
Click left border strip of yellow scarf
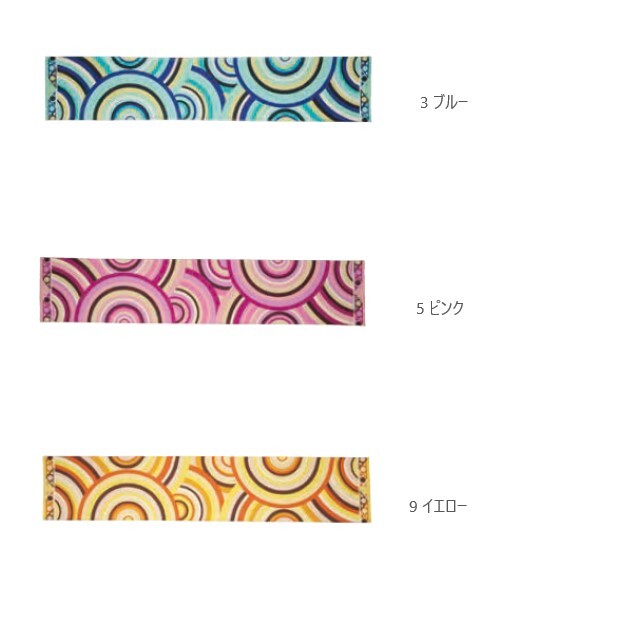pos(49,488)
